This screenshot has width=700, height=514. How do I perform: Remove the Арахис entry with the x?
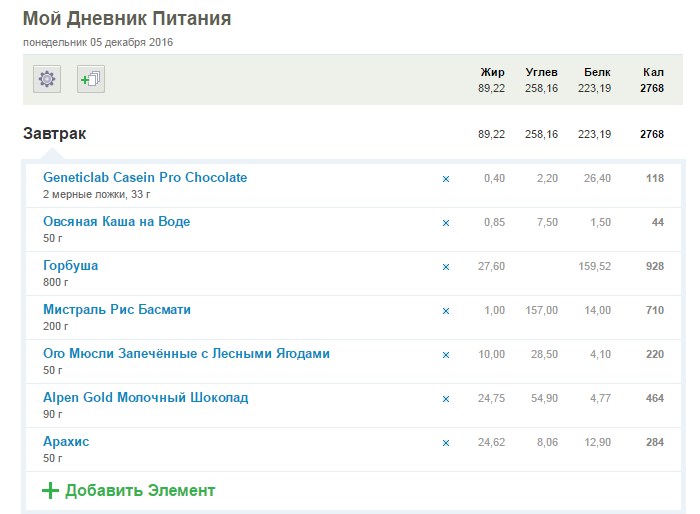tap(446, 443)
